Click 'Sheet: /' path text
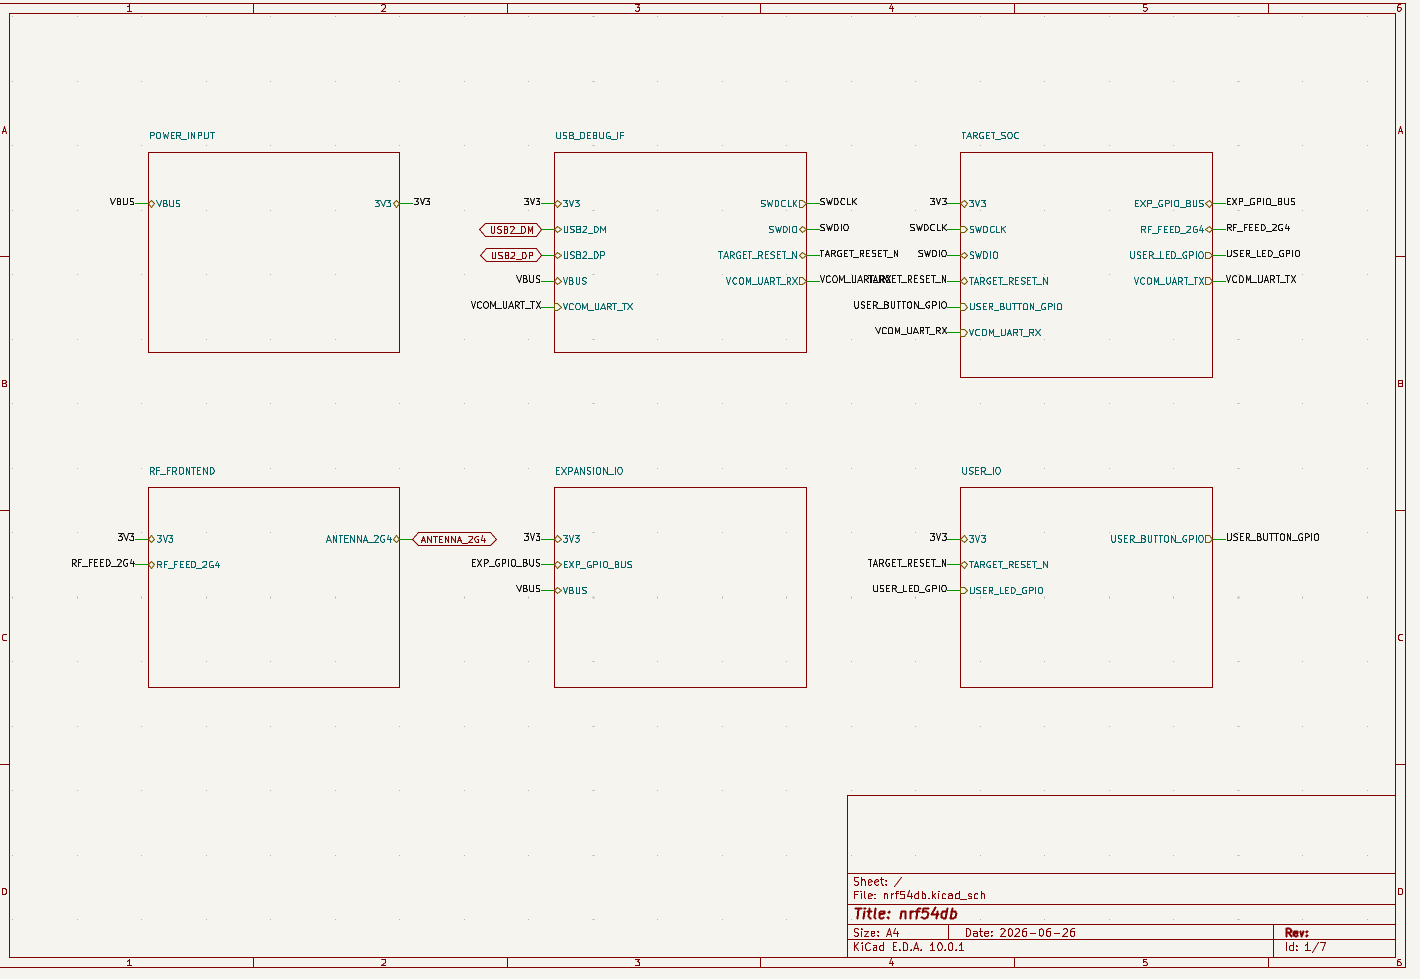 tap(877, 882)
